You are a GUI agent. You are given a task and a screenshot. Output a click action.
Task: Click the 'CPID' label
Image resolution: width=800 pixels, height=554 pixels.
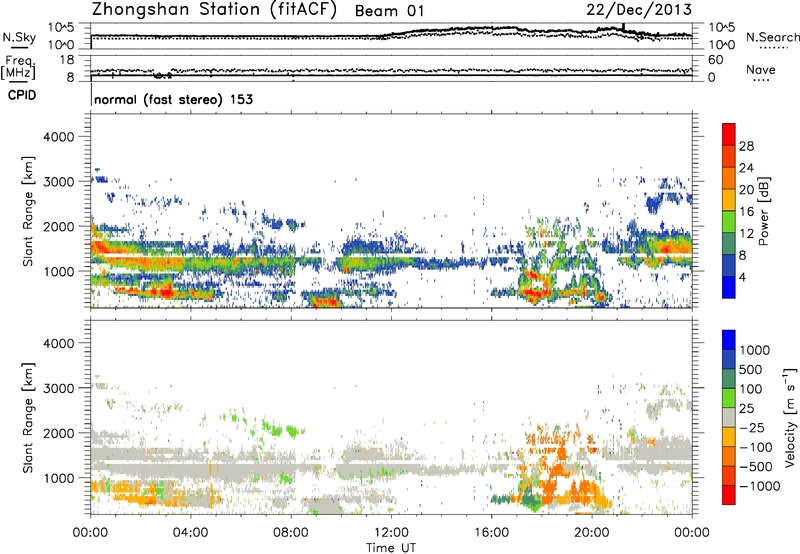click(22, 95)
